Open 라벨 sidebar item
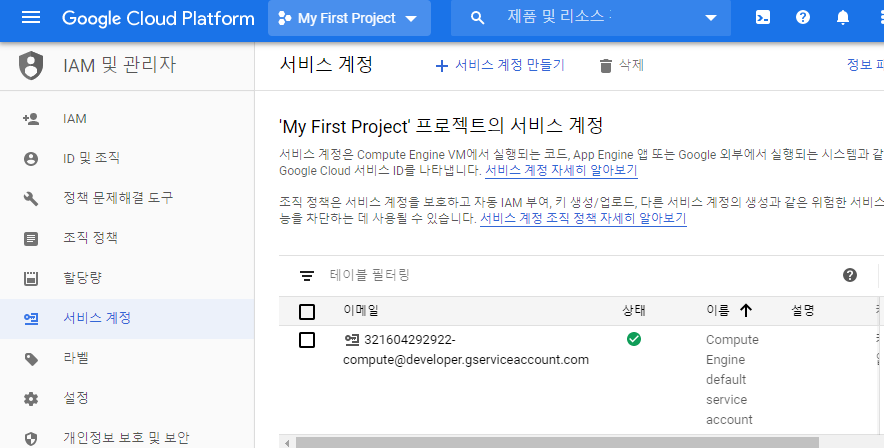This screenshot has height=448, width=884. pos(127,358)
